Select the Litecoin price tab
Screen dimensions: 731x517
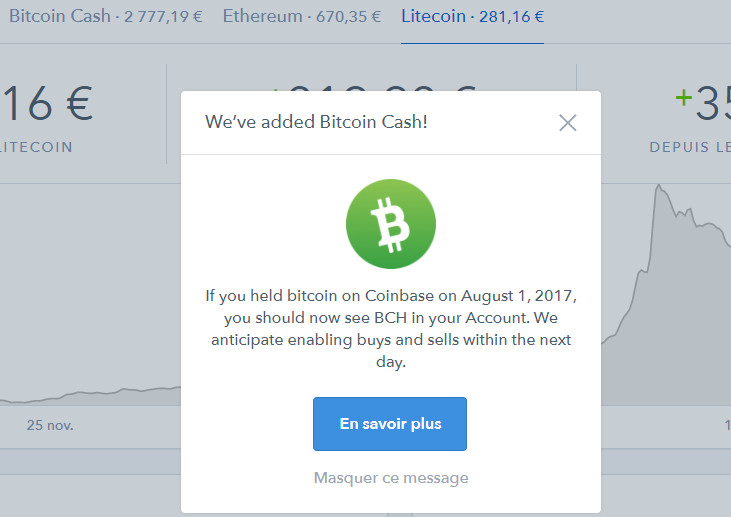[x=472, y=16]
